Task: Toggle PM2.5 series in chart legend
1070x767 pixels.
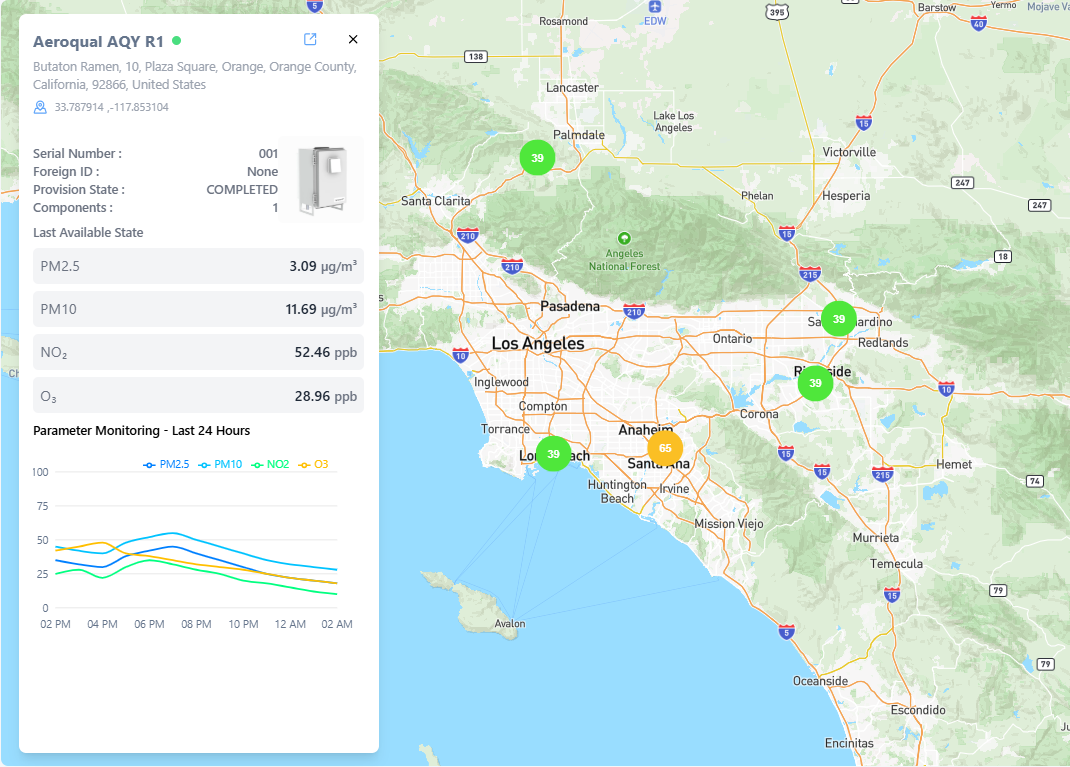Action: [x=166, y=464]
